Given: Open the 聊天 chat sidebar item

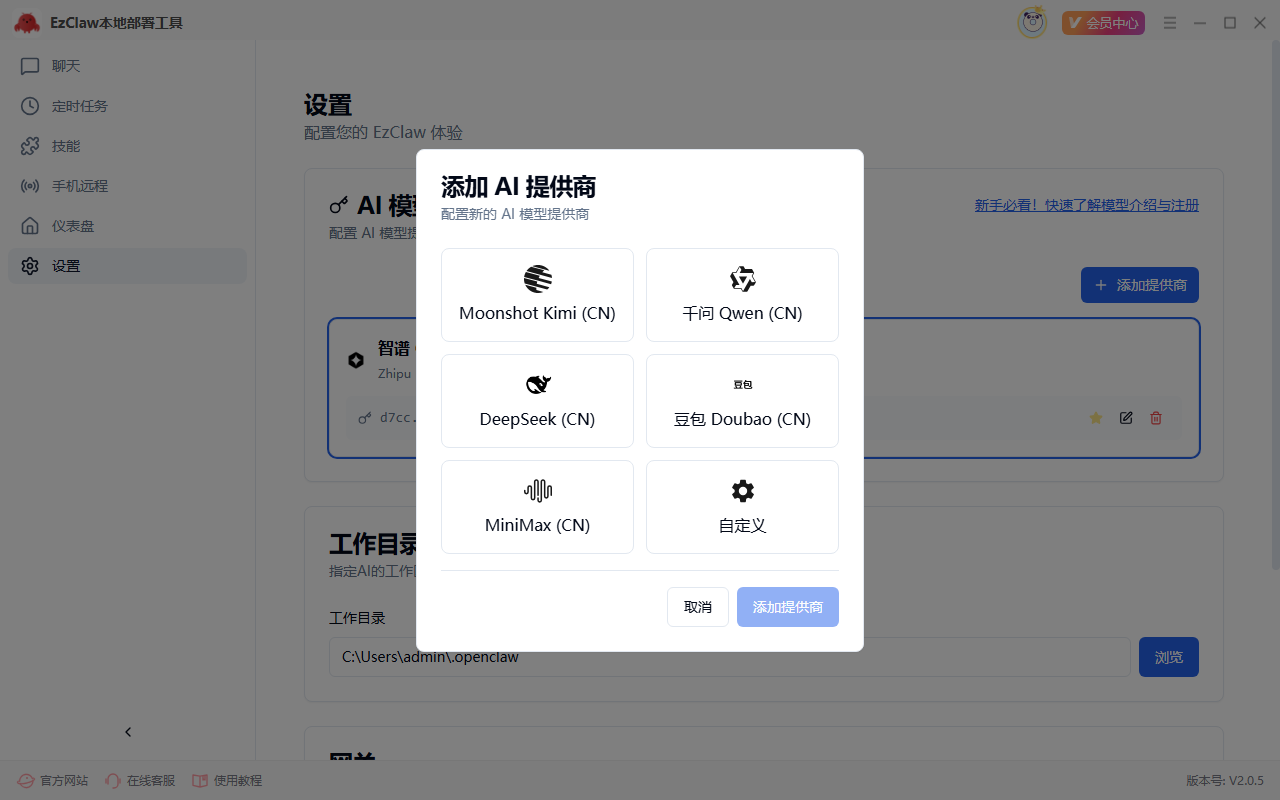Looking at the screenshot, I should point(66,66).
